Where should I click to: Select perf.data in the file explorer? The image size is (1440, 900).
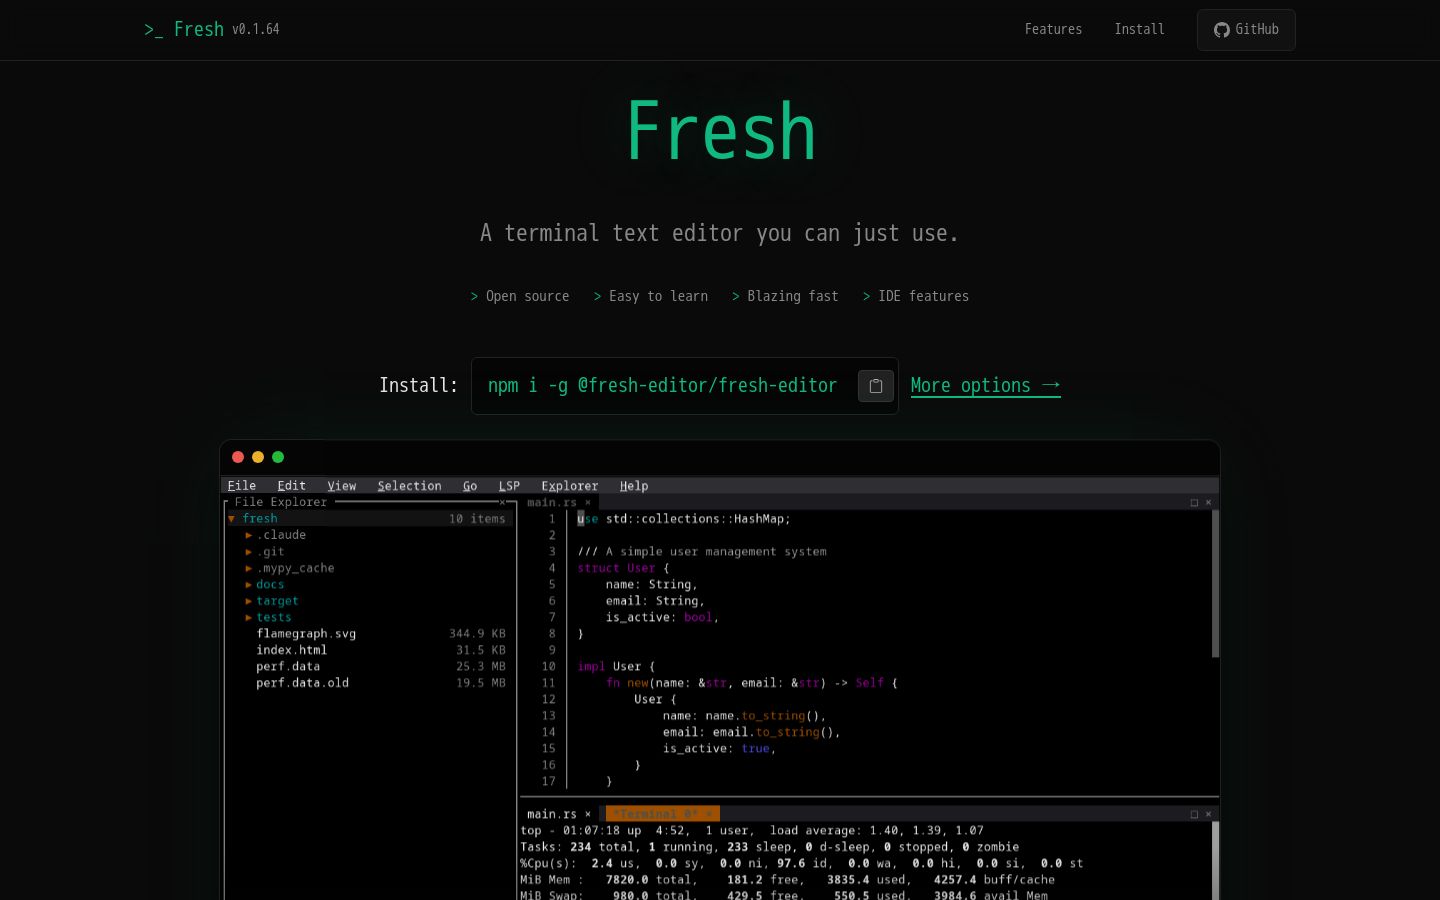click(288, 666)
